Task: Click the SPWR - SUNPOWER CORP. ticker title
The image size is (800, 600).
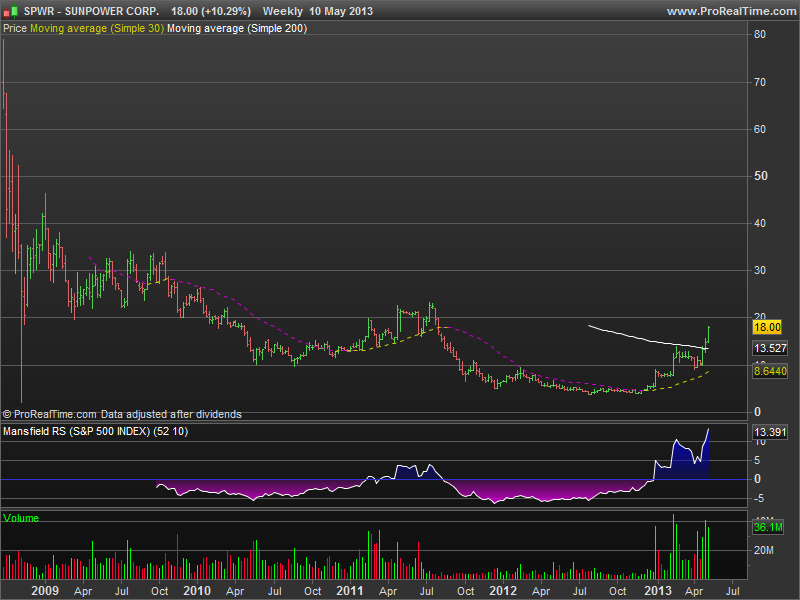Action: pos(89,10)
